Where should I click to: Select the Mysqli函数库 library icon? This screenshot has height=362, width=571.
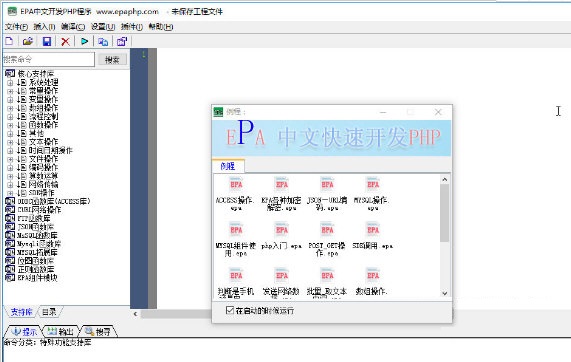click(x=10, y=244)
